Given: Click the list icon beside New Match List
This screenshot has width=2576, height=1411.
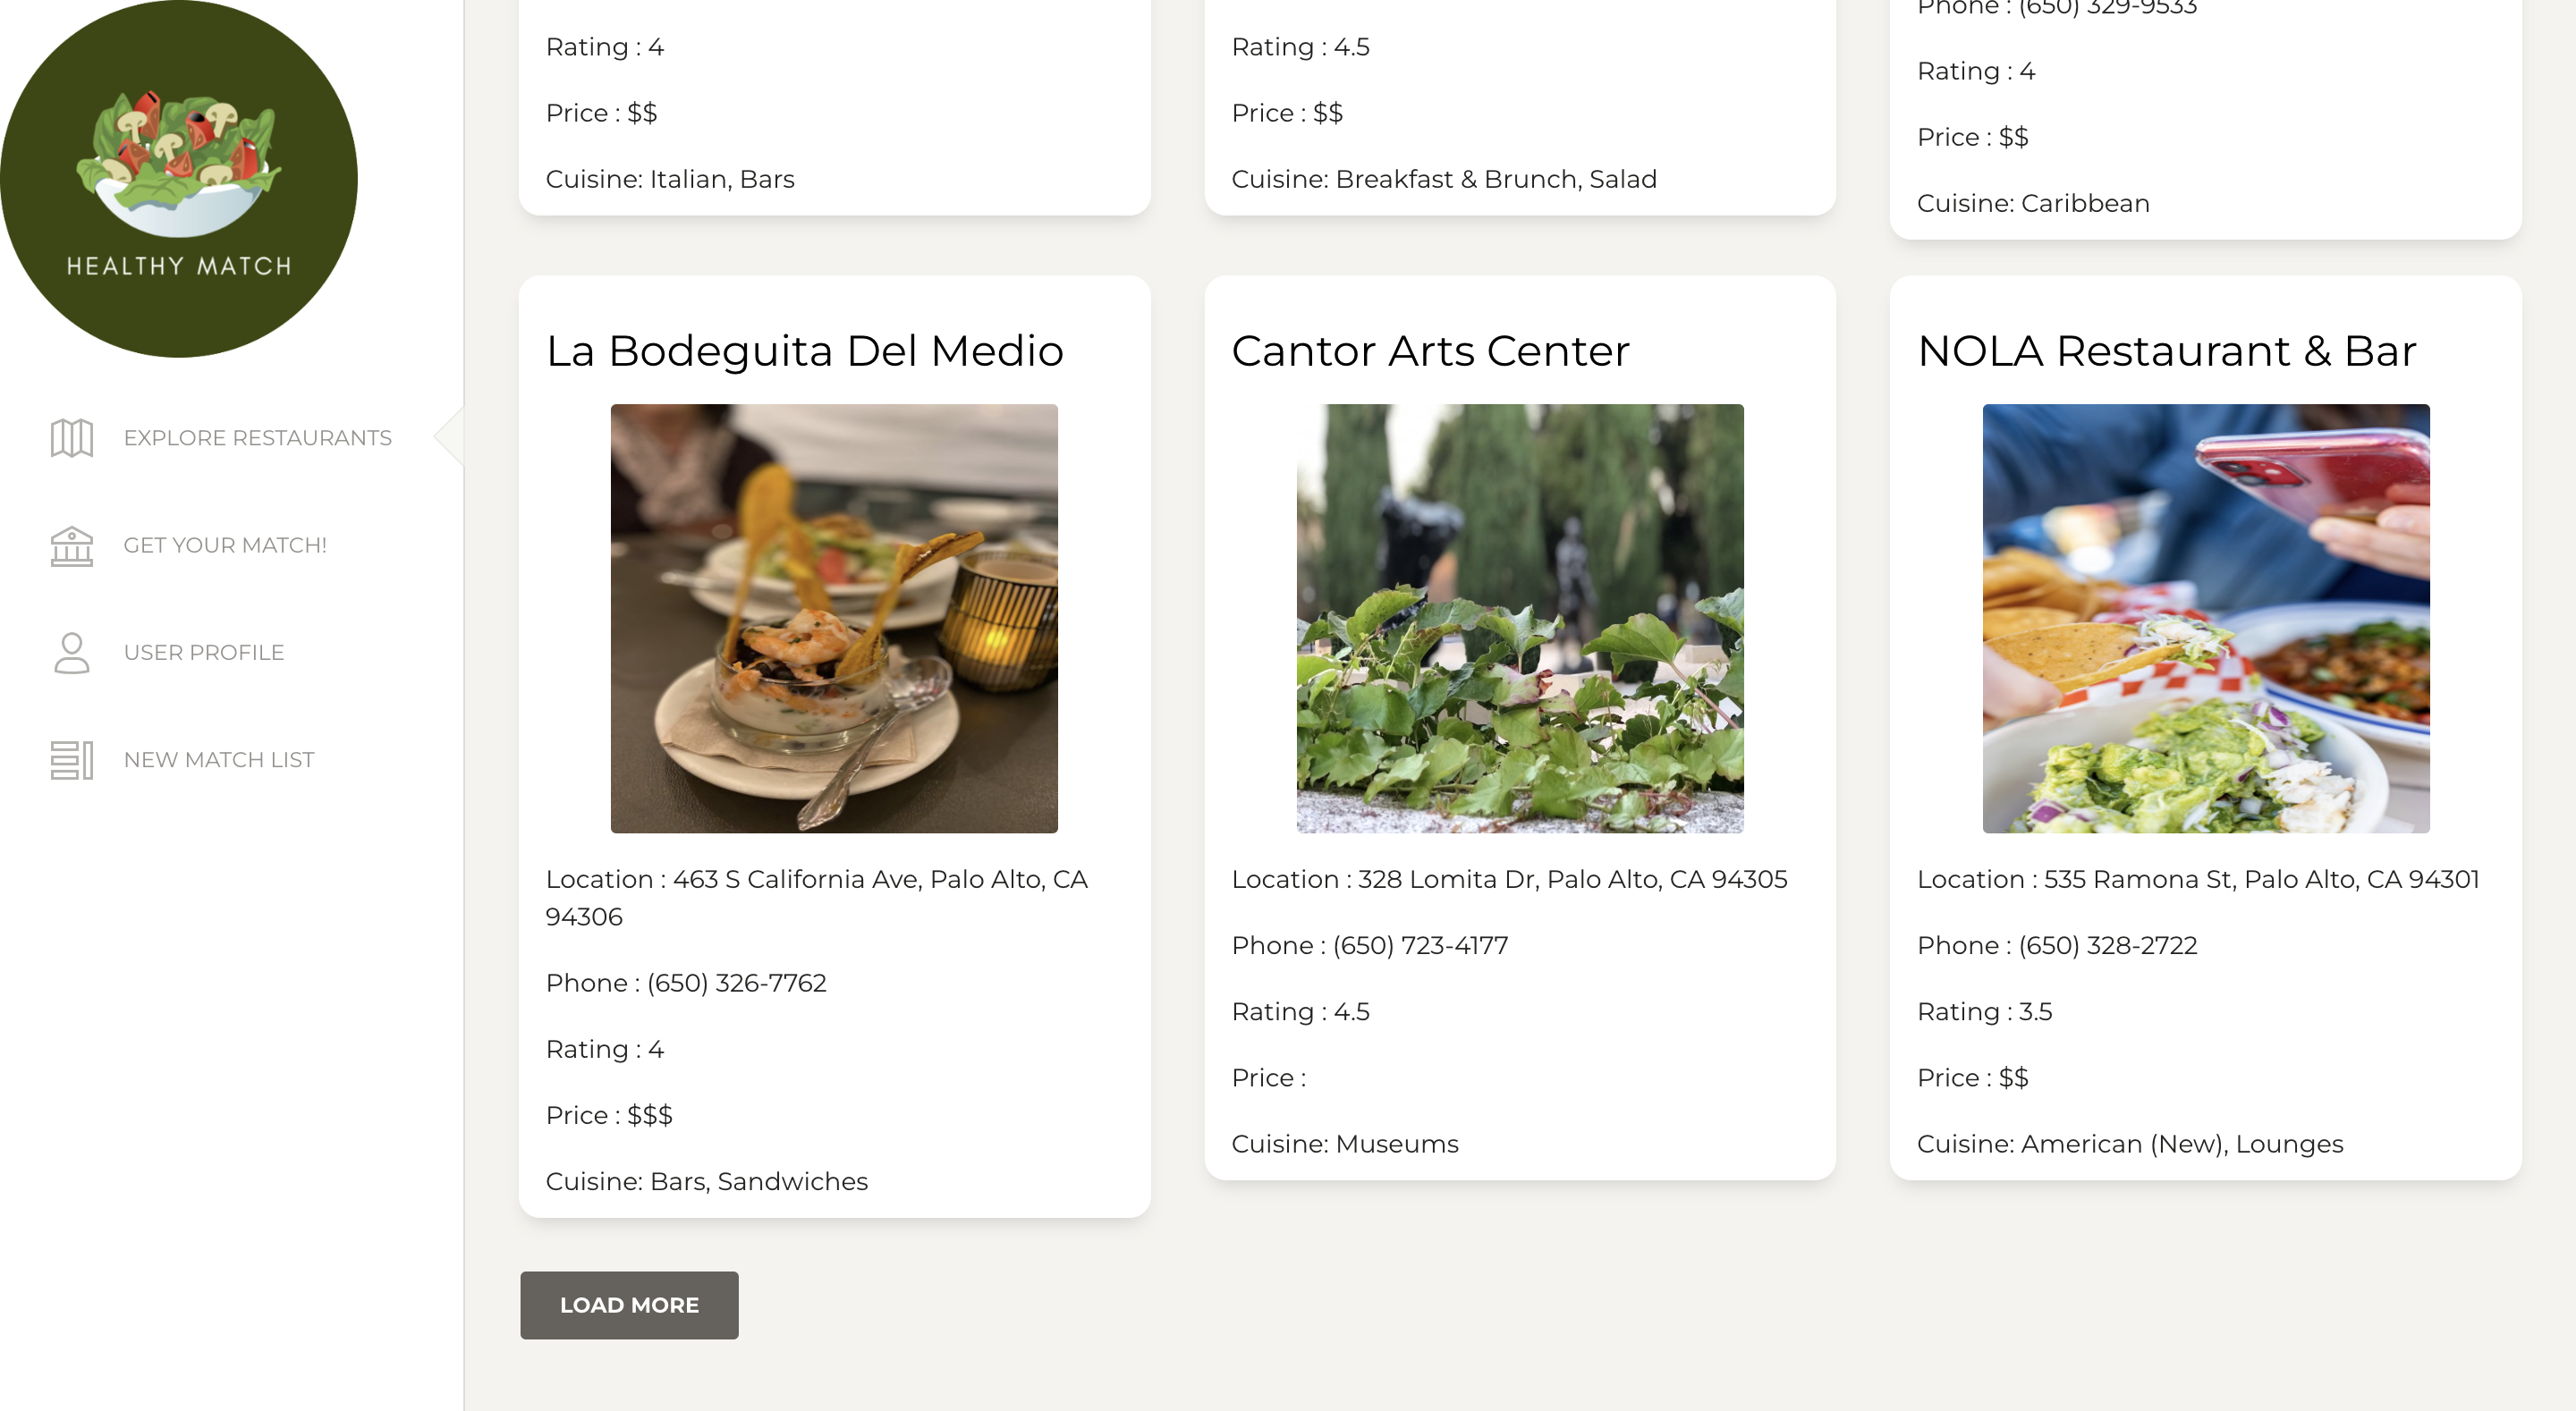Looking at the screenshot, I should [x=72, y=760].
